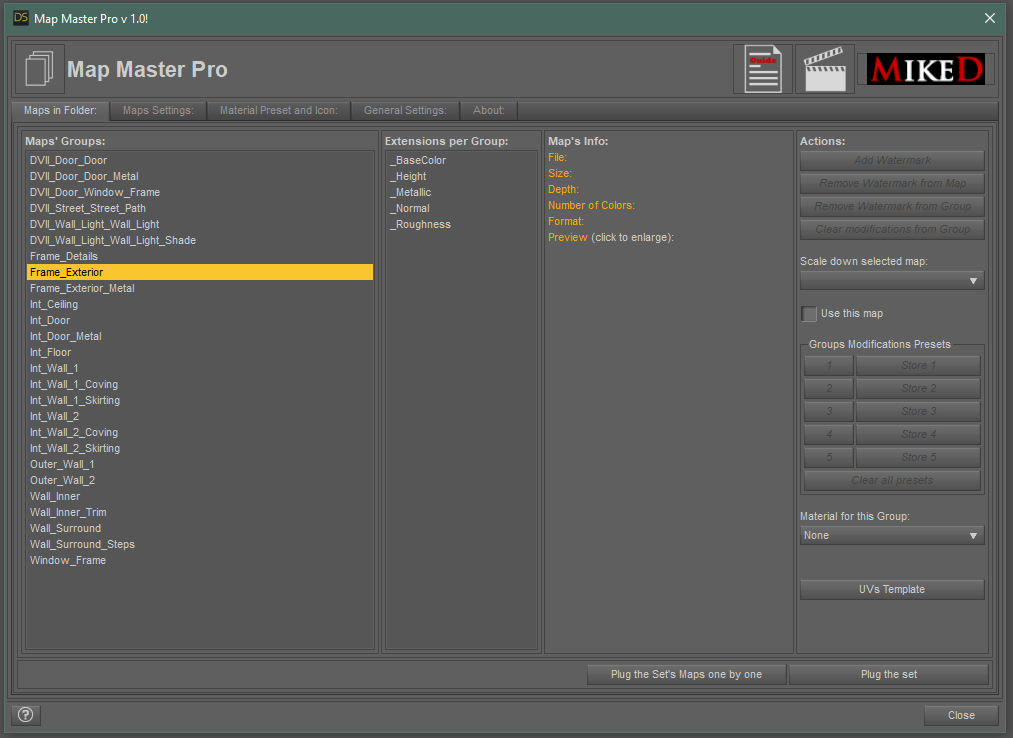The height and width of the screenshot is (738, 1013).
Task: Select the Wall_Surround group
Action: click(x=200, y=529)
